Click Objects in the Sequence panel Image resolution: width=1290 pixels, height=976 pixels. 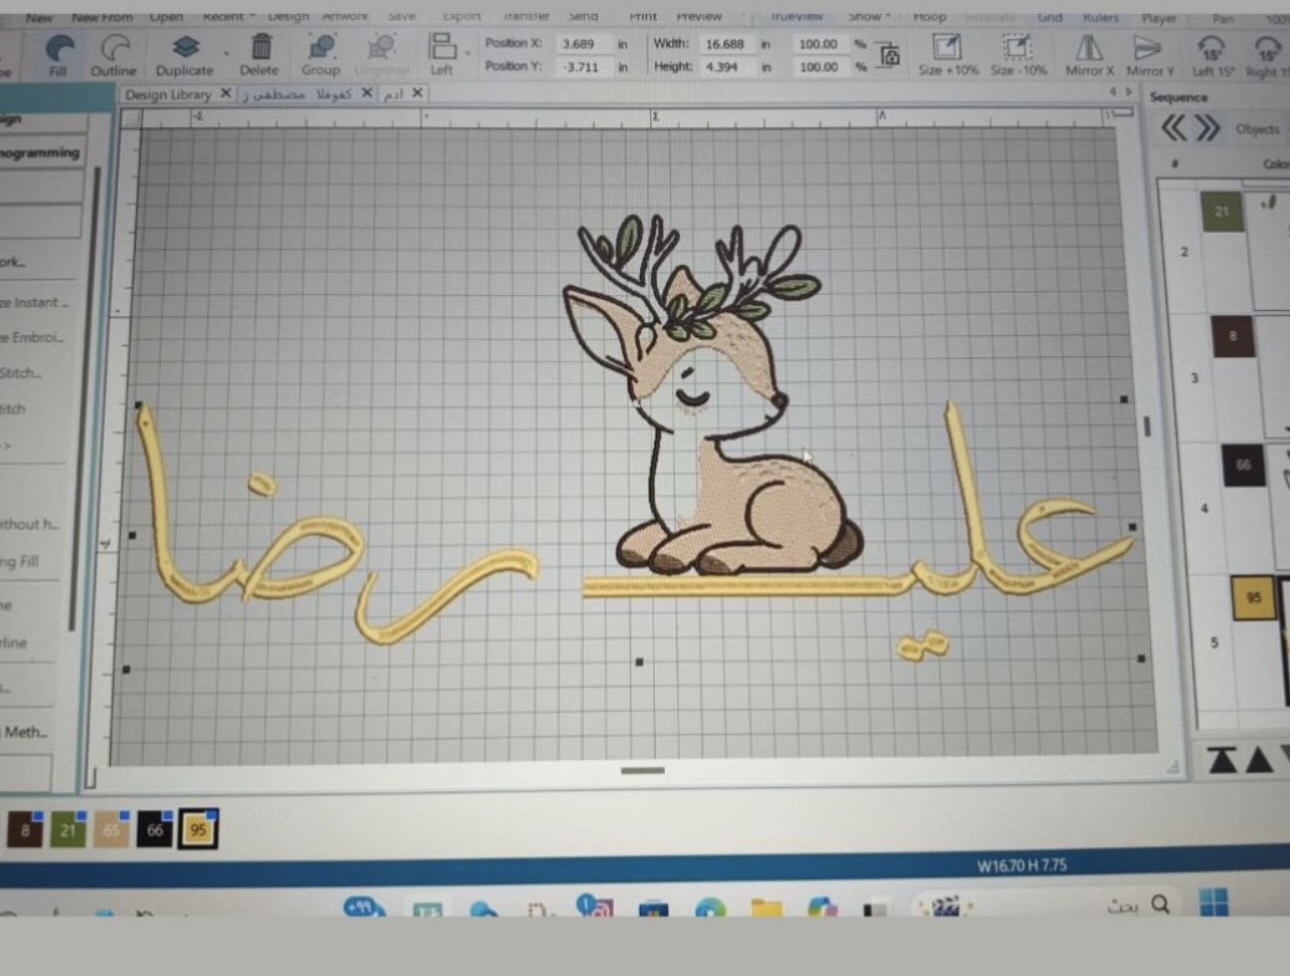click(x=1257, y=129)
